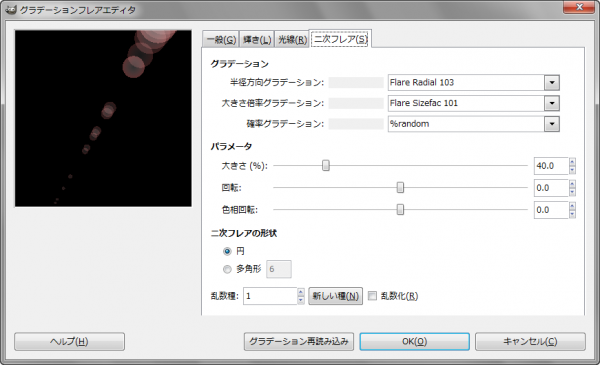600x365 pixels.
Task: Click the ヘルプ(H) button
Action: click(69, 341)
